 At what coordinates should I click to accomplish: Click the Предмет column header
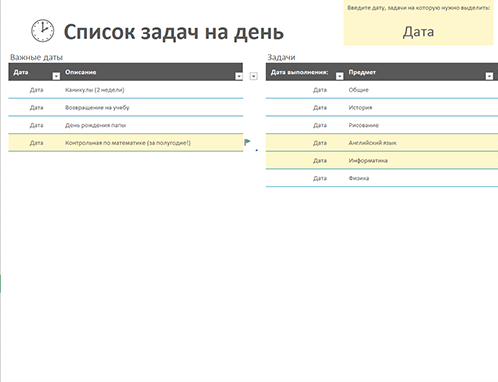(362, 72)
